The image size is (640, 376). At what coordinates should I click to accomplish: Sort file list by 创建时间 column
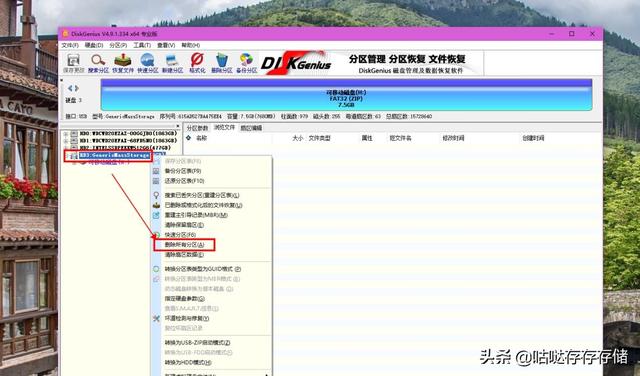coord(533,138)
